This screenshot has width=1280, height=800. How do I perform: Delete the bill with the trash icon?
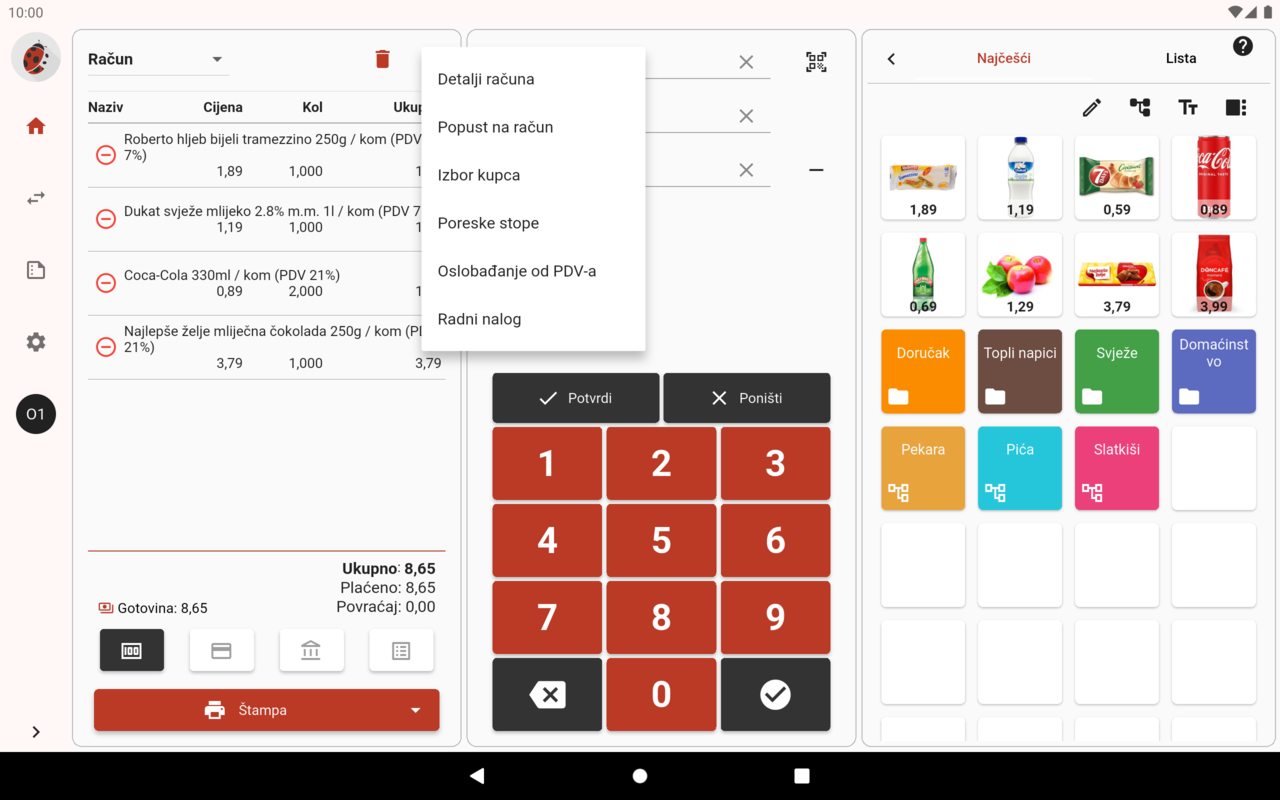pos(382,59)
